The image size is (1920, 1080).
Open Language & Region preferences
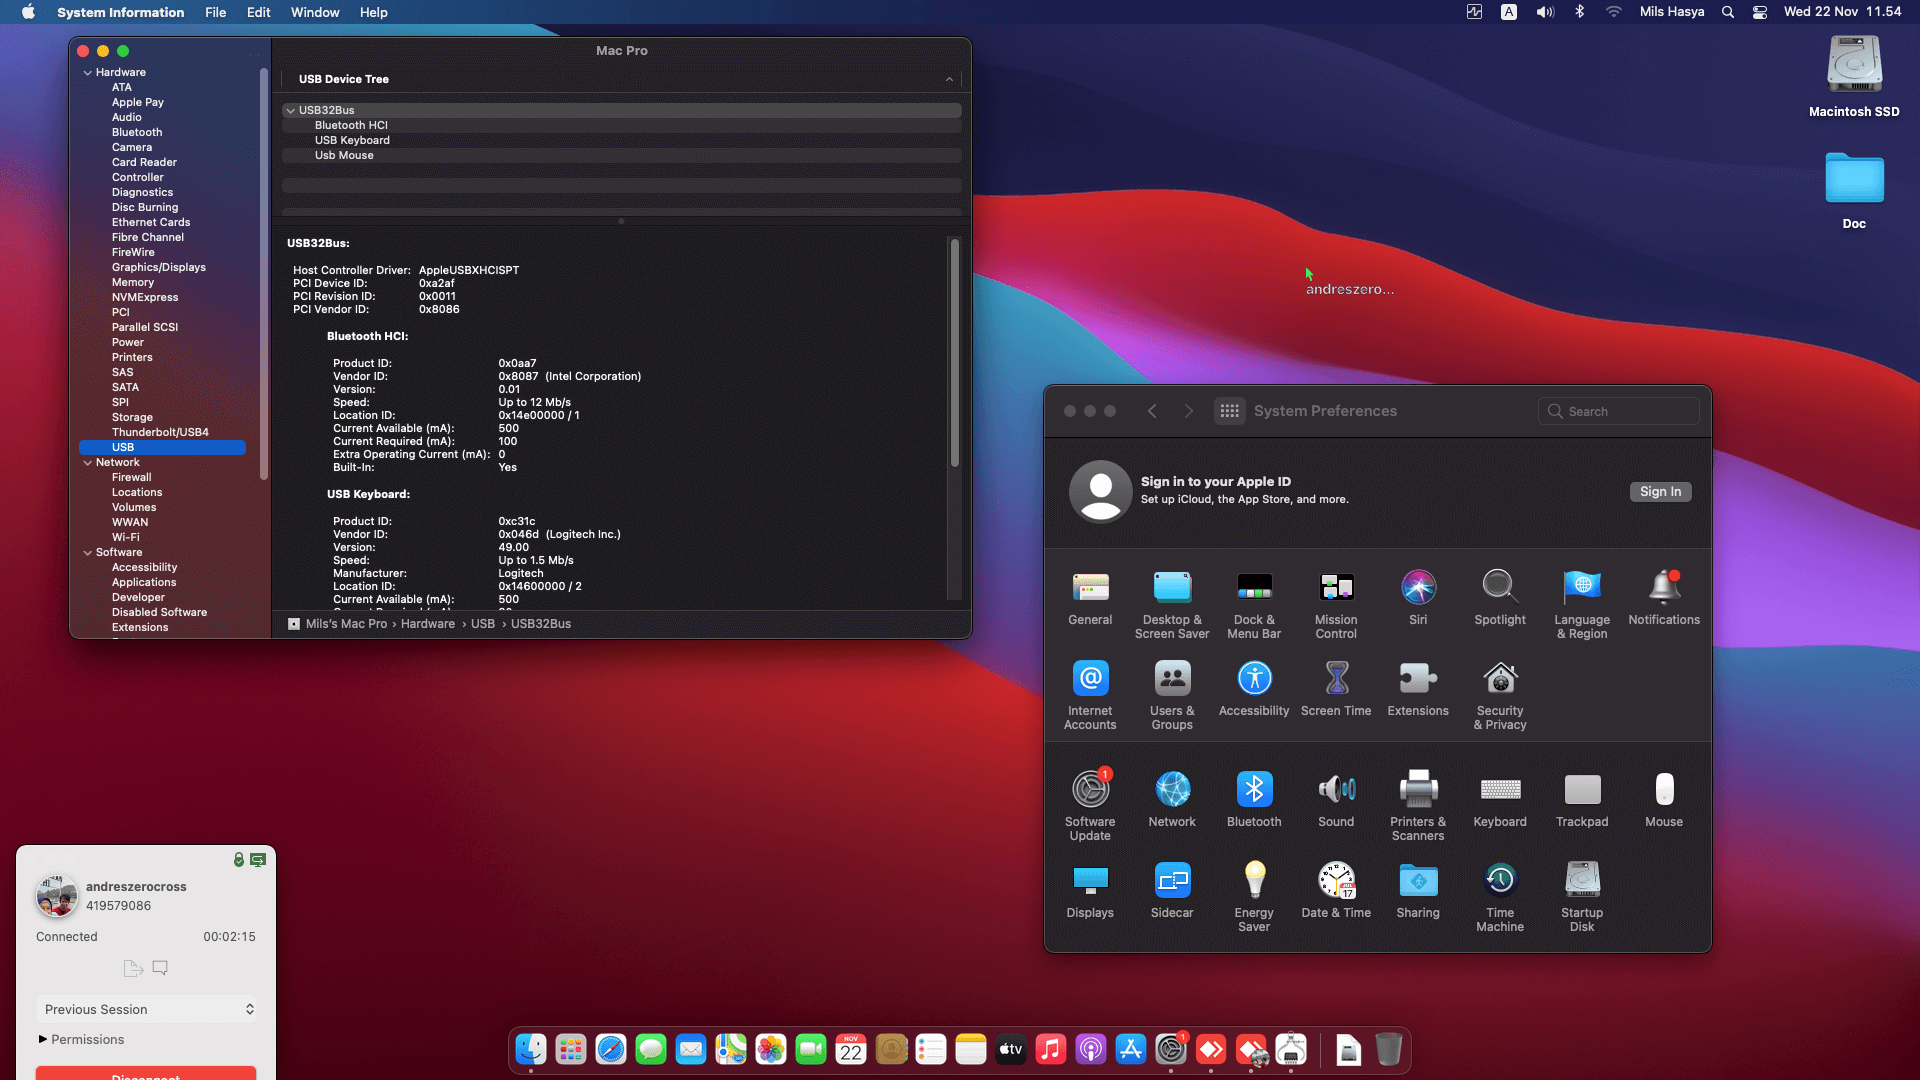(1582, 605)
